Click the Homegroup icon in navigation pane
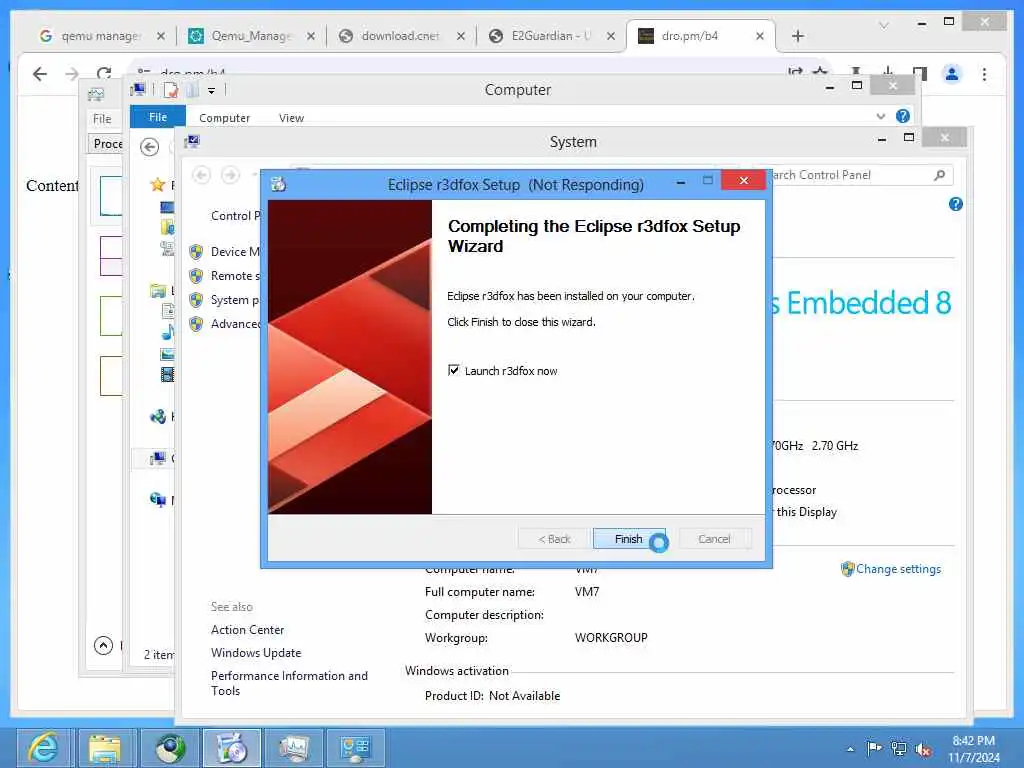Viewport: 1024px width, 768px height. coord(157,416)
